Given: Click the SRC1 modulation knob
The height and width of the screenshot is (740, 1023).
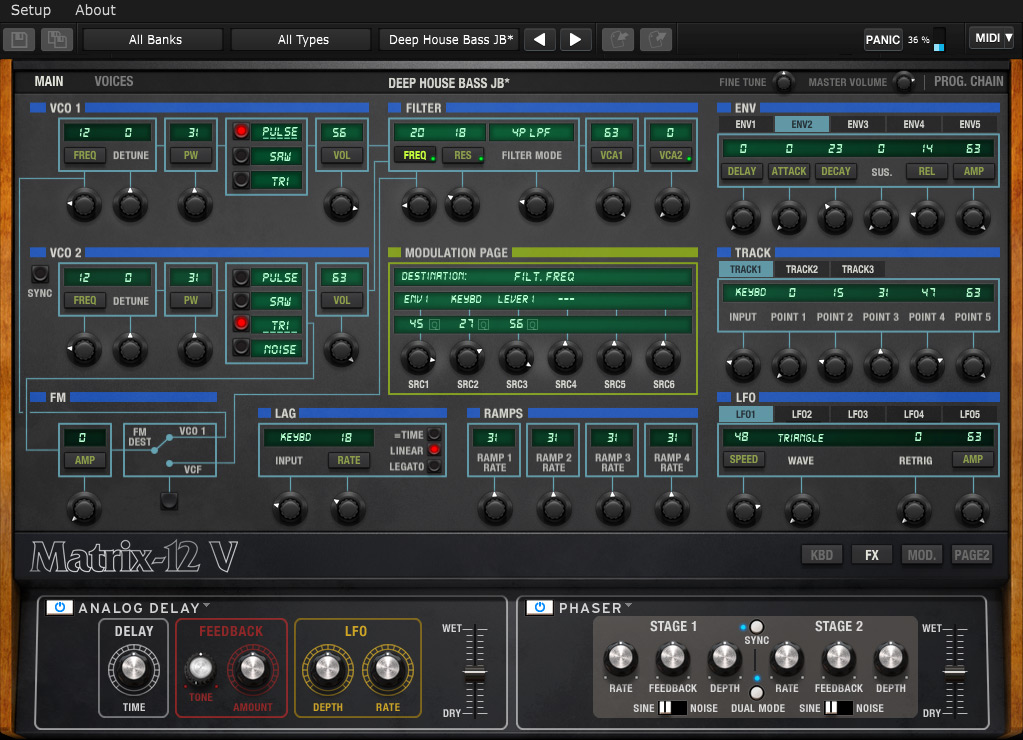Looking at the screenshot, I should [x=418, y=358].
